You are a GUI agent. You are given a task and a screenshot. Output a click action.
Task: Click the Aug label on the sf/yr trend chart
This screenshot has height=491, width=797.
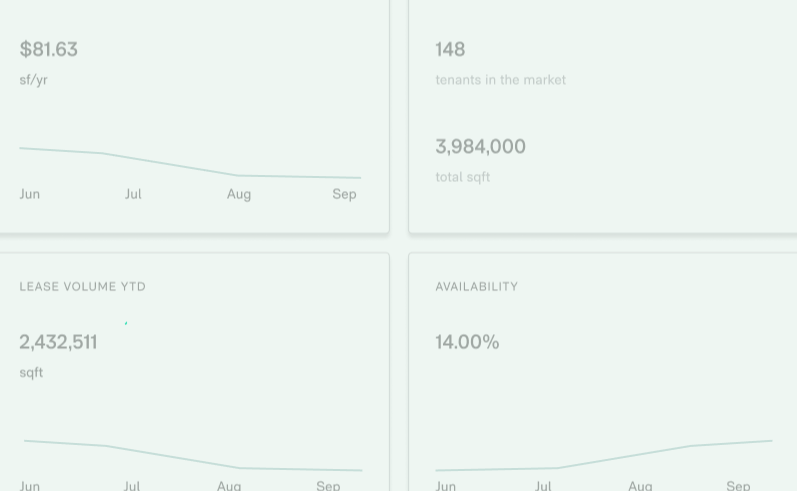239,194
